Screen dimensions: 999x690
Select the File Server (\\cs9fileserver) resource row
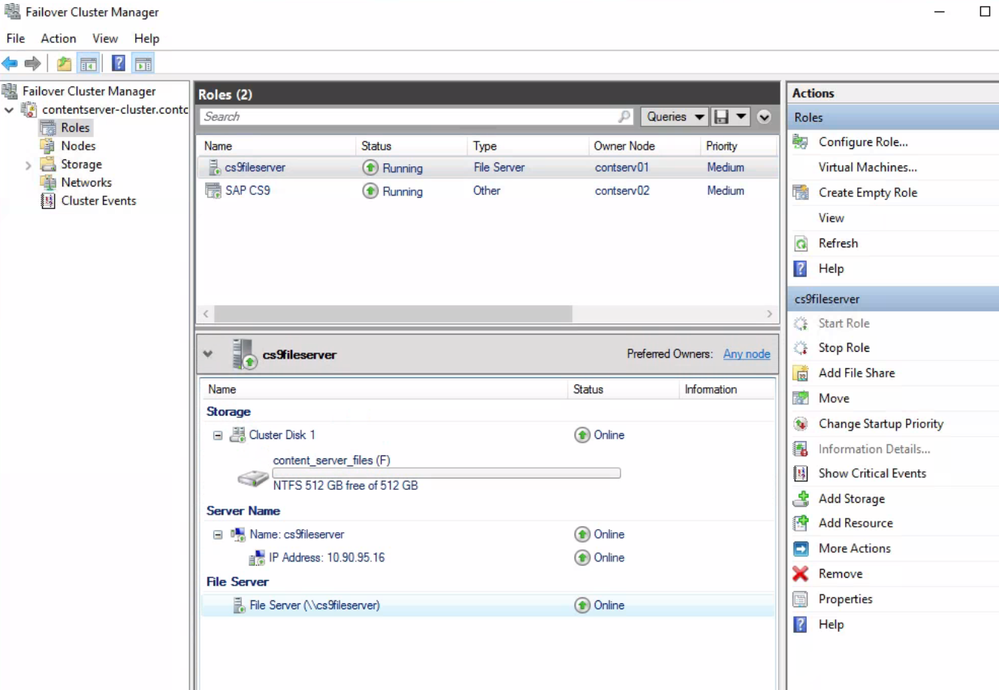(487, 605)
